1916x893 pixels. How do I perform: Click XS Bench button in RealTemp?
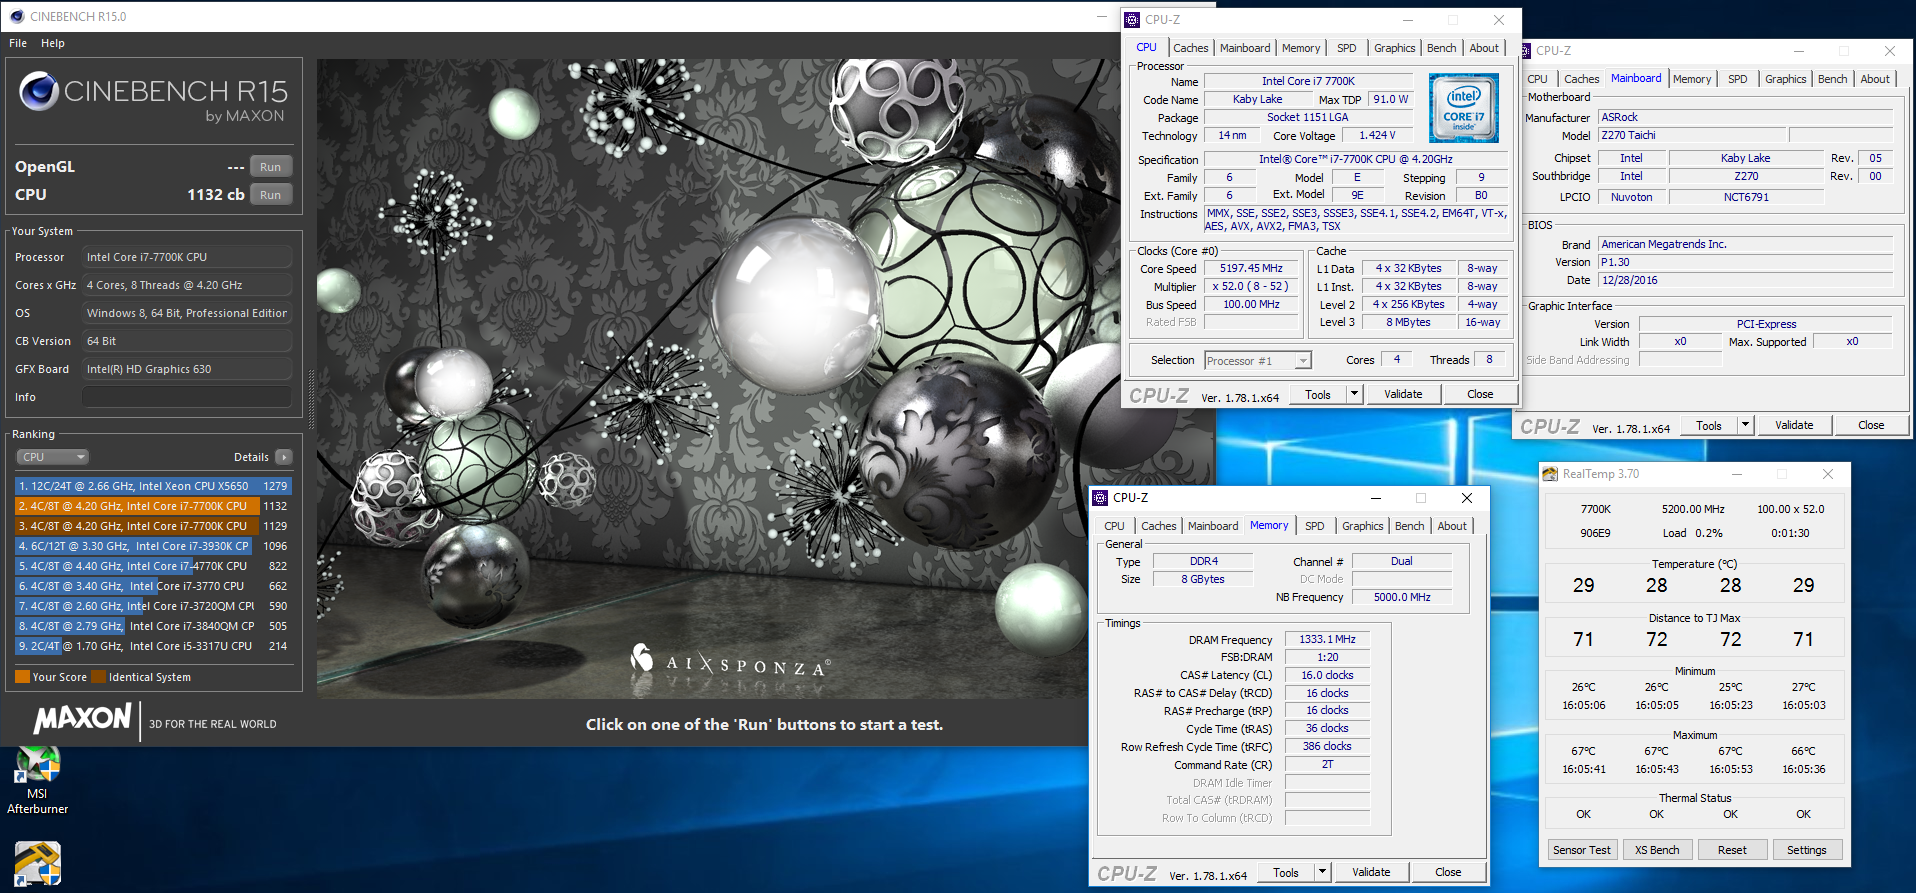(x=1657, y=850)
